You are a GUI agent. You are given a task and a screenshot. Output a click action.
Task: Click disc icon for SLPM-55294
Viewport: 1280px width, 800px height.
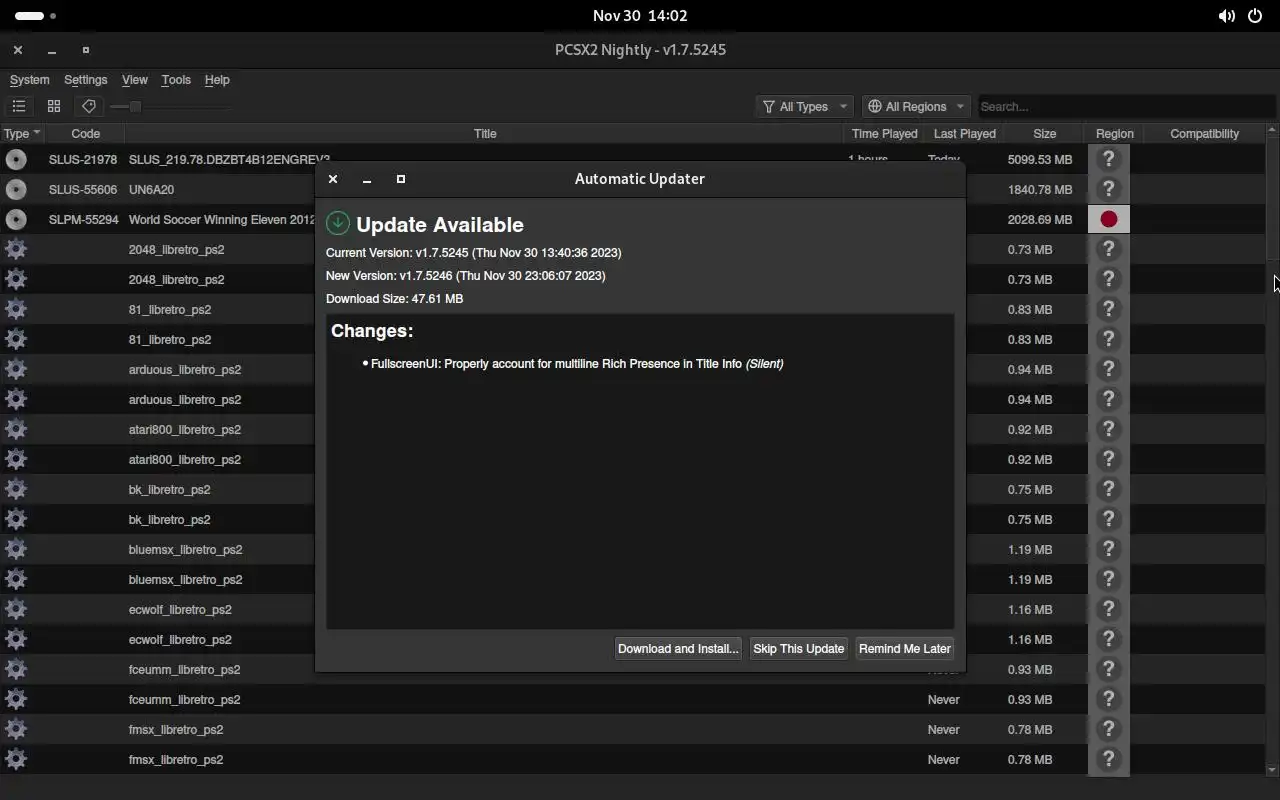16,219
